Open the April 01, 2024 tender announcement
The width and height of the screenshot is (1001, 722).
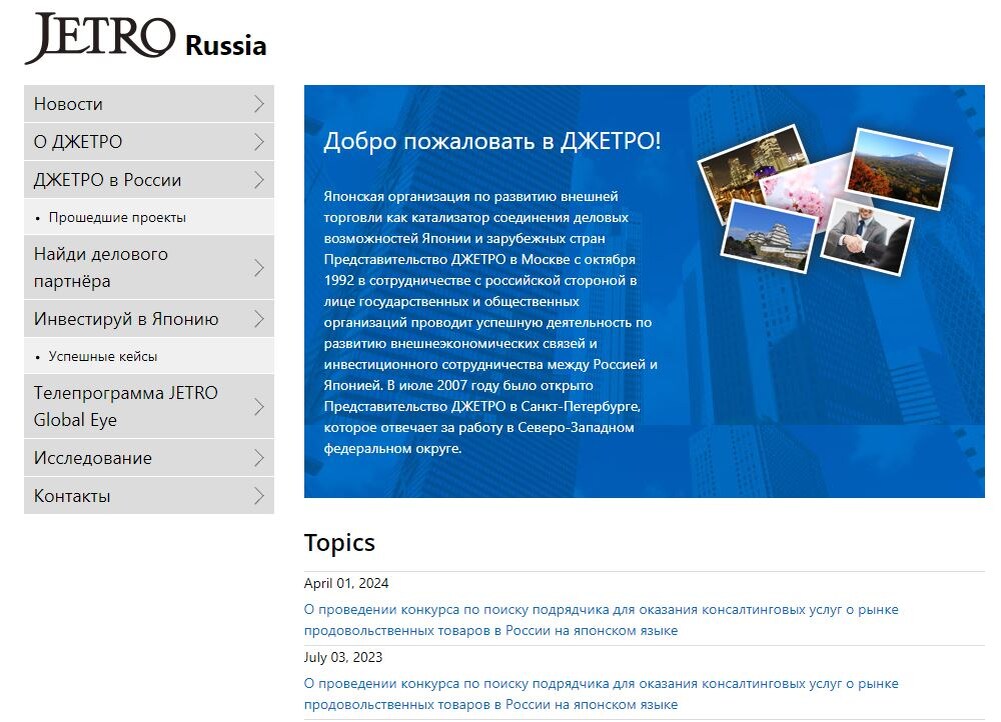click(x=601, y=620)
